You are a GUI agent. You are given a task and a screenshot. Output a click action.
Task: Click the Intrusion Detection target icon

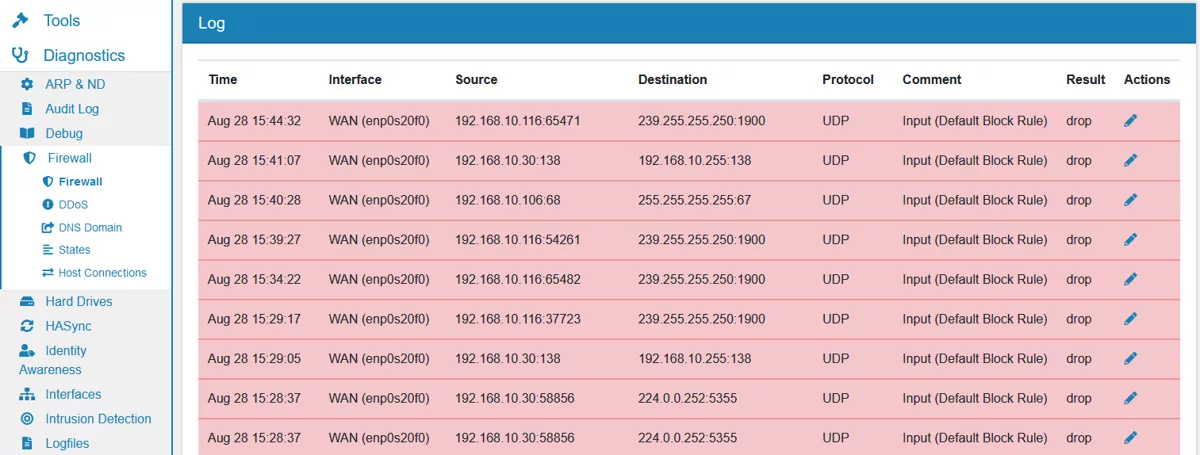point(27,419)
